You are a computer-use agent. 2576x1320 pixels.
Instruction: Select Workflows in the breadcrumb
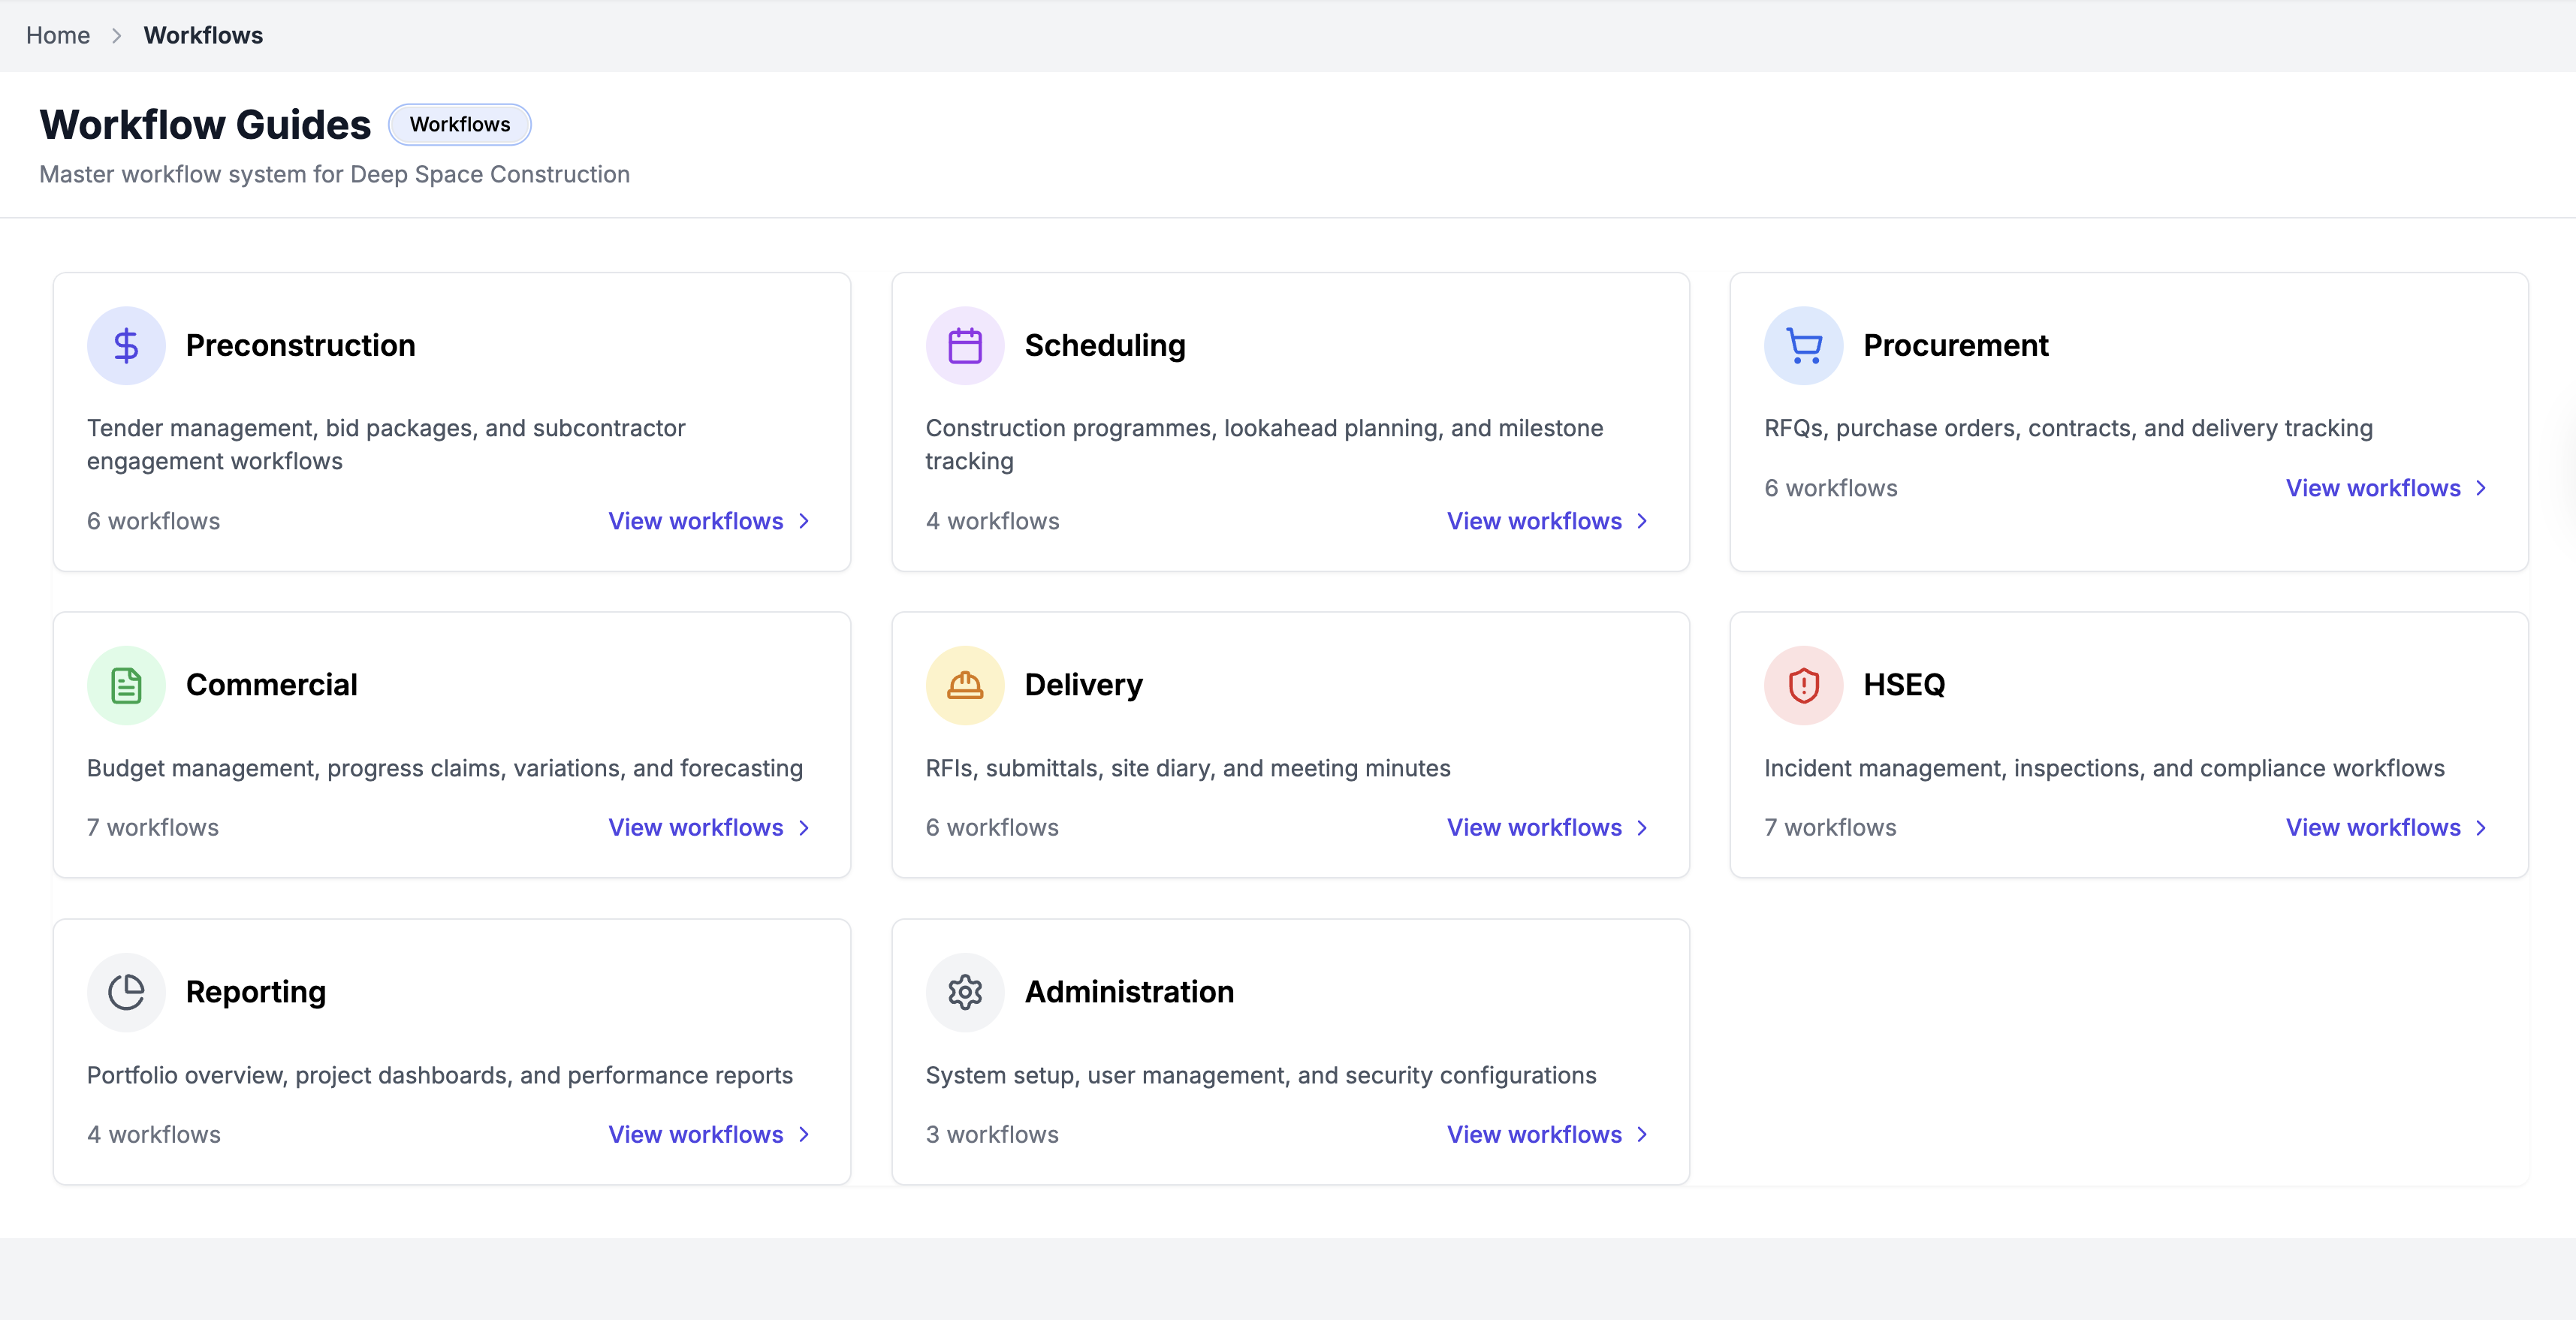point(203,36)
